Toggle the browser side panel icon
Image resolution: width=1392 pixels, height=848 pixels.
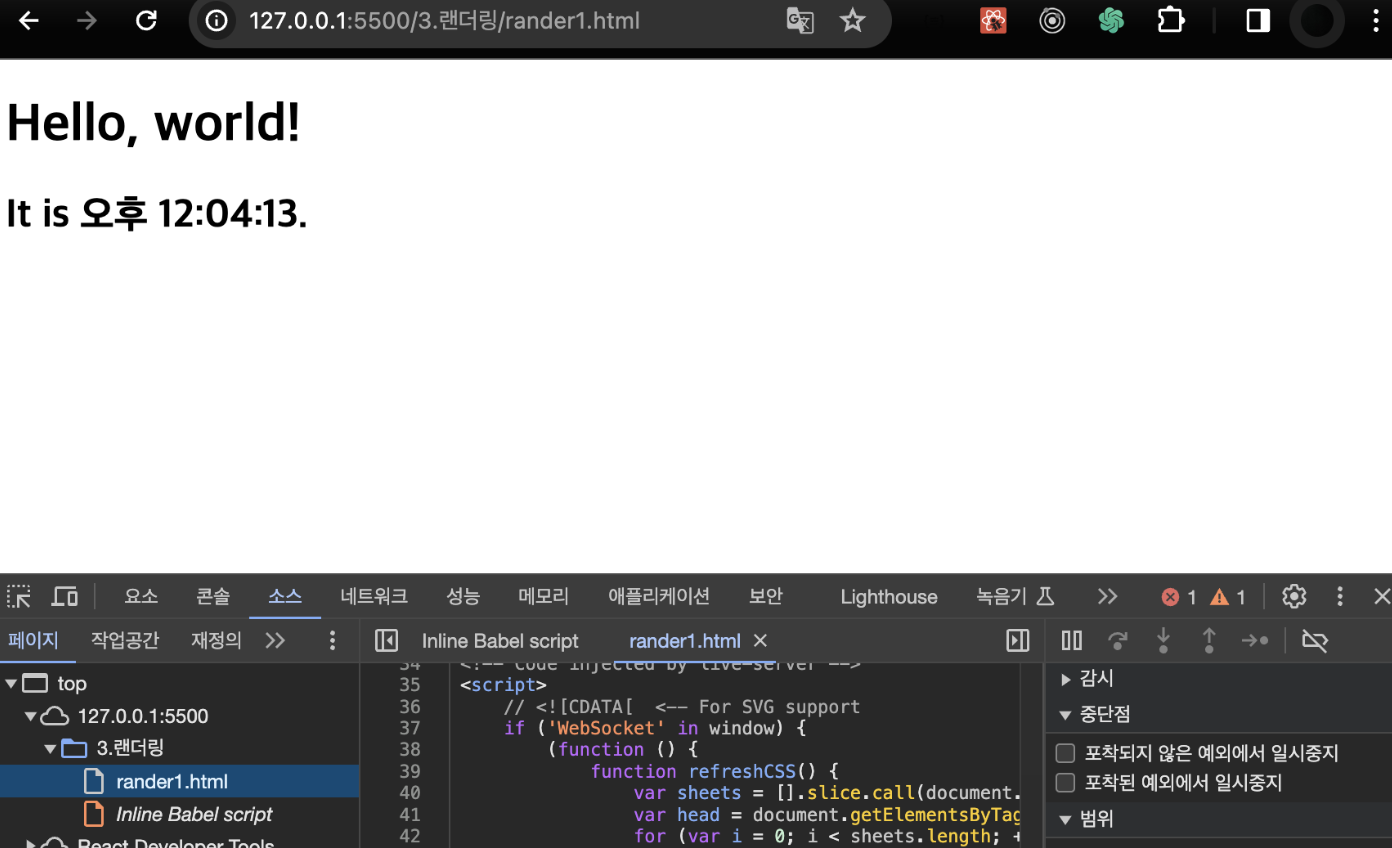pos(1258,21)
